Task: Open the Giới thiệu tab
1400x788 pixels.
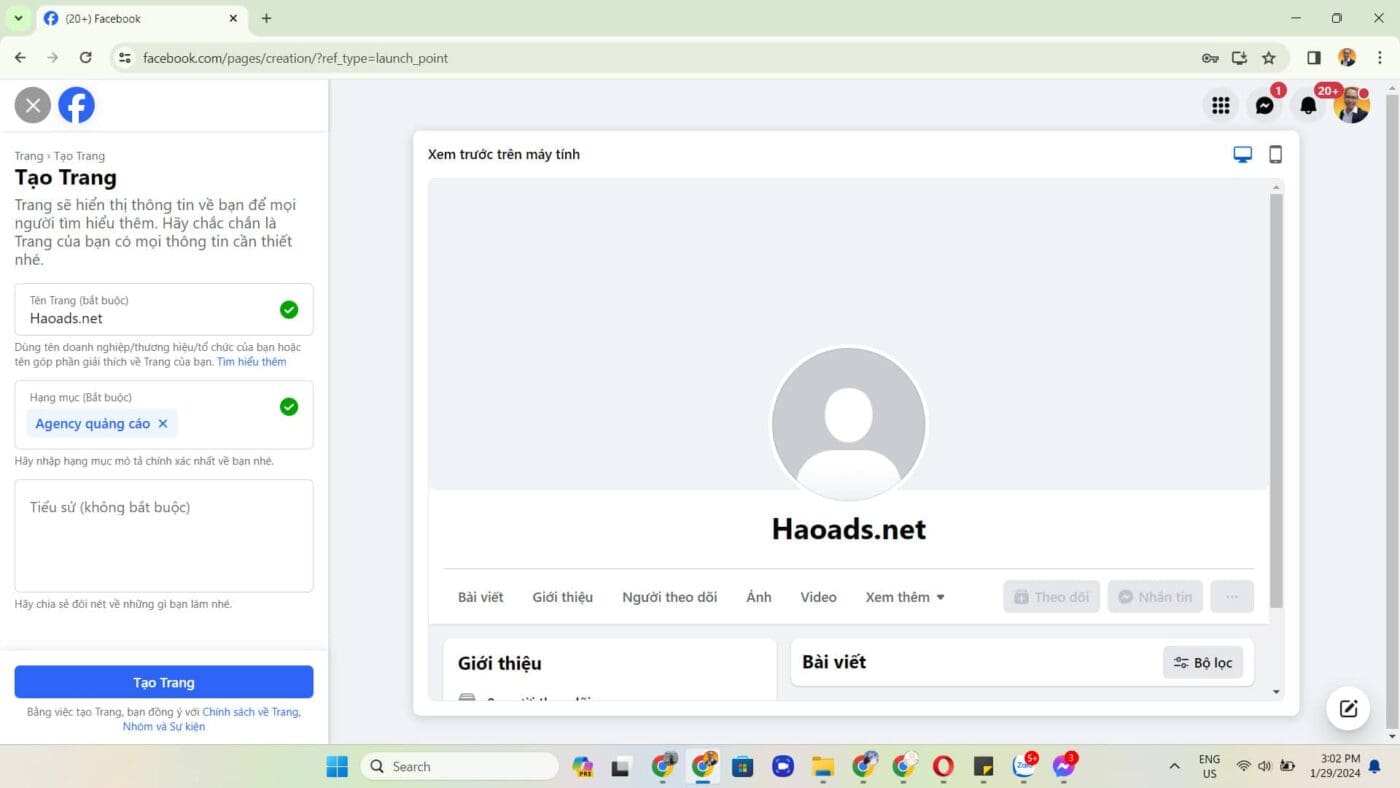Action: coord(563,597)
